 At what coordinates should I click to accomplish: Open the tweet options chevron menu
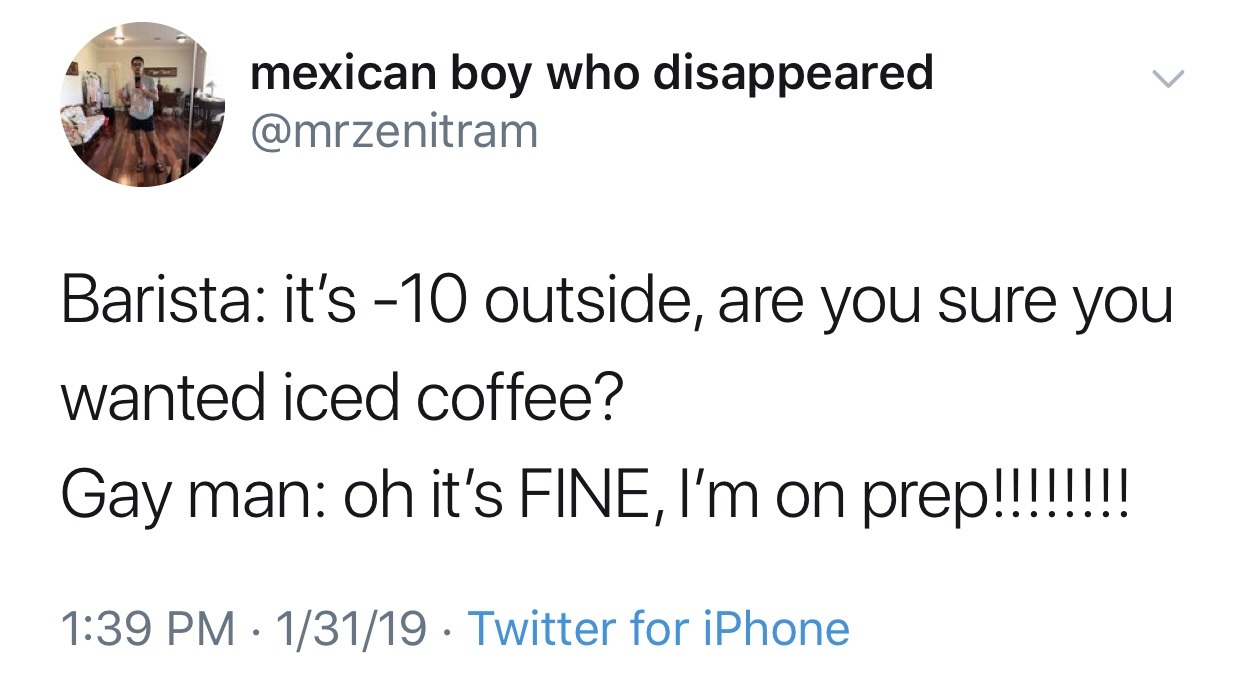pos(1163,78)
